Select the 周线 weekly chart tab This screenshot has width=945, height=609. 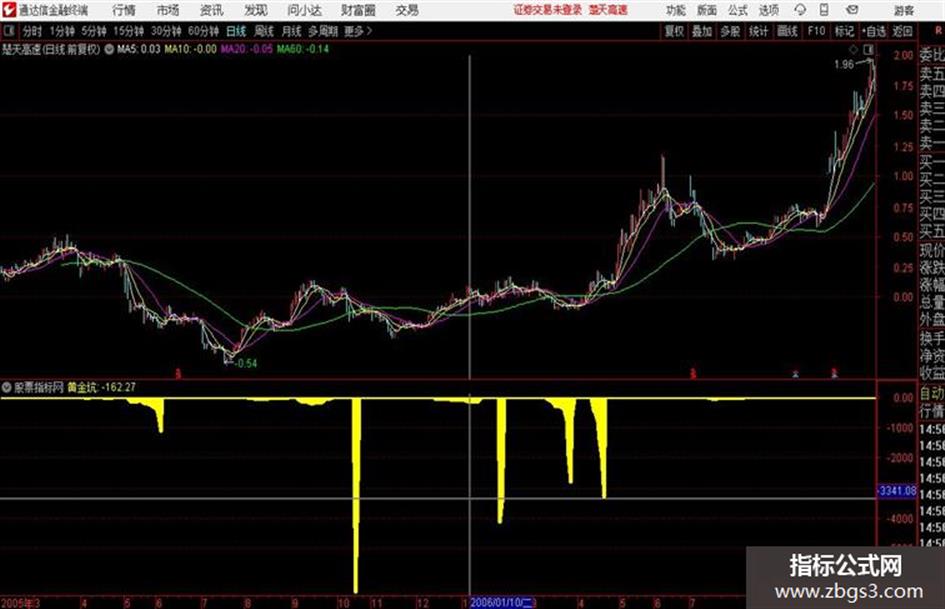264,31
